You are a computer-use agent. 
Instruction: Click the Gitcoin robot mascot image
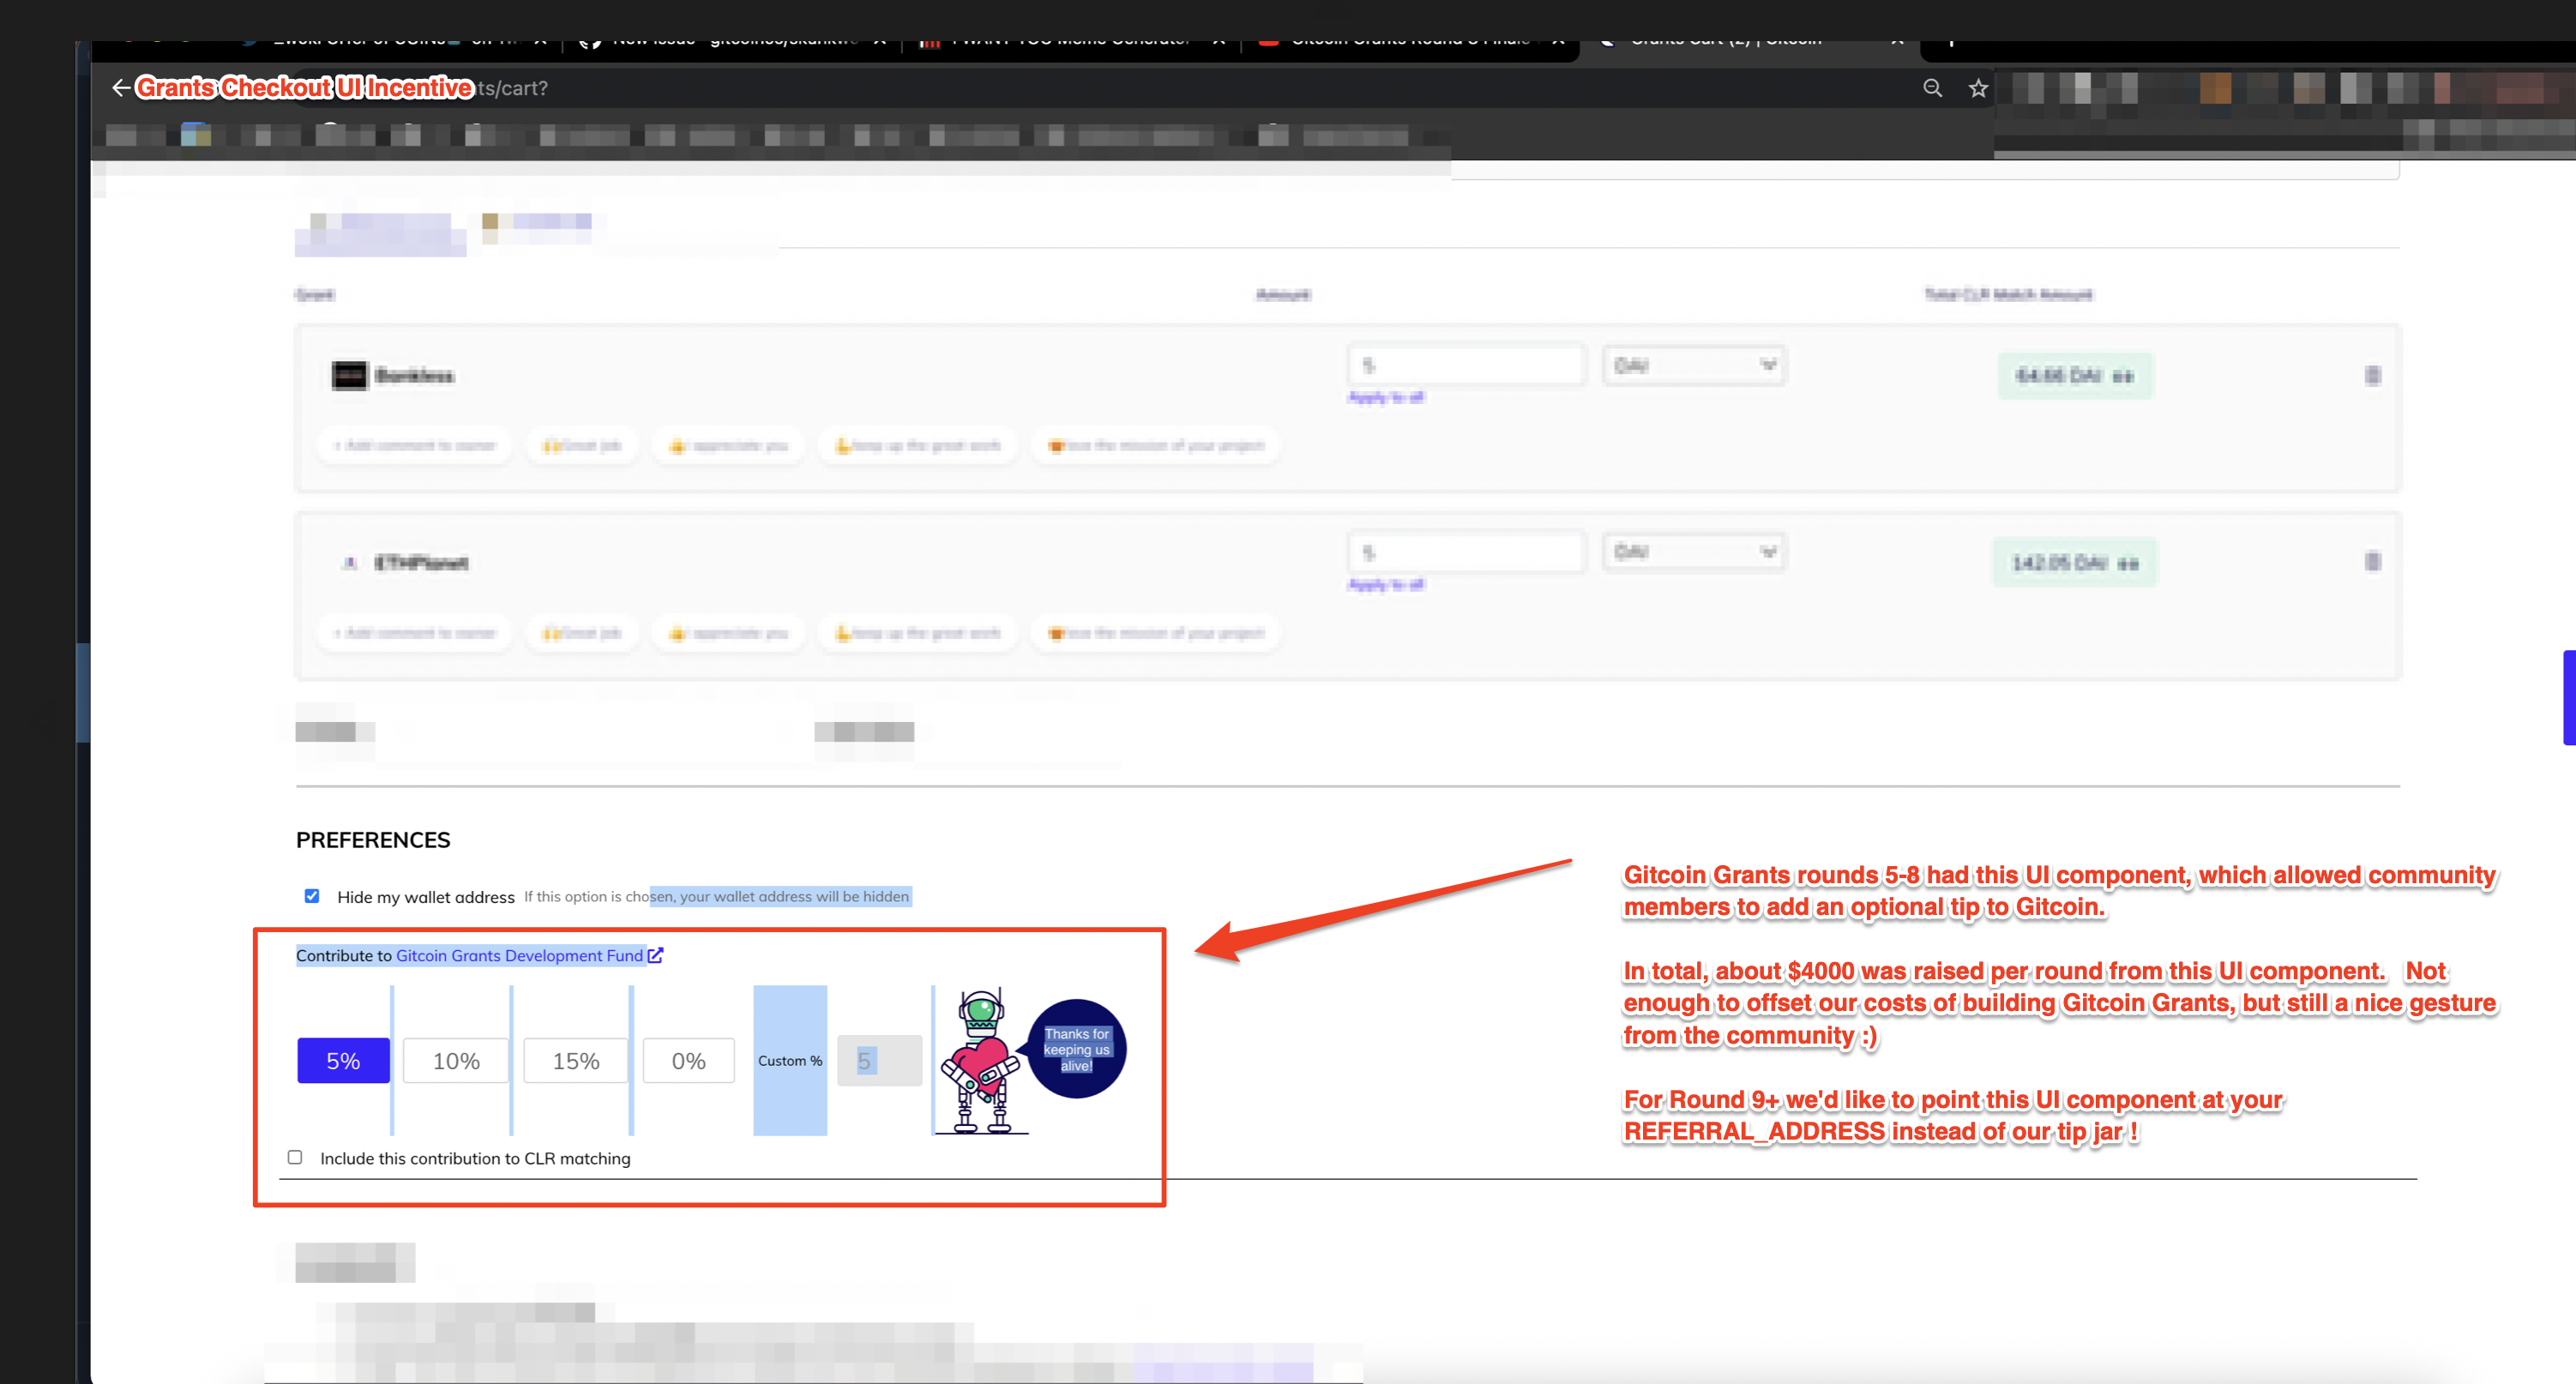point(982,1061)
